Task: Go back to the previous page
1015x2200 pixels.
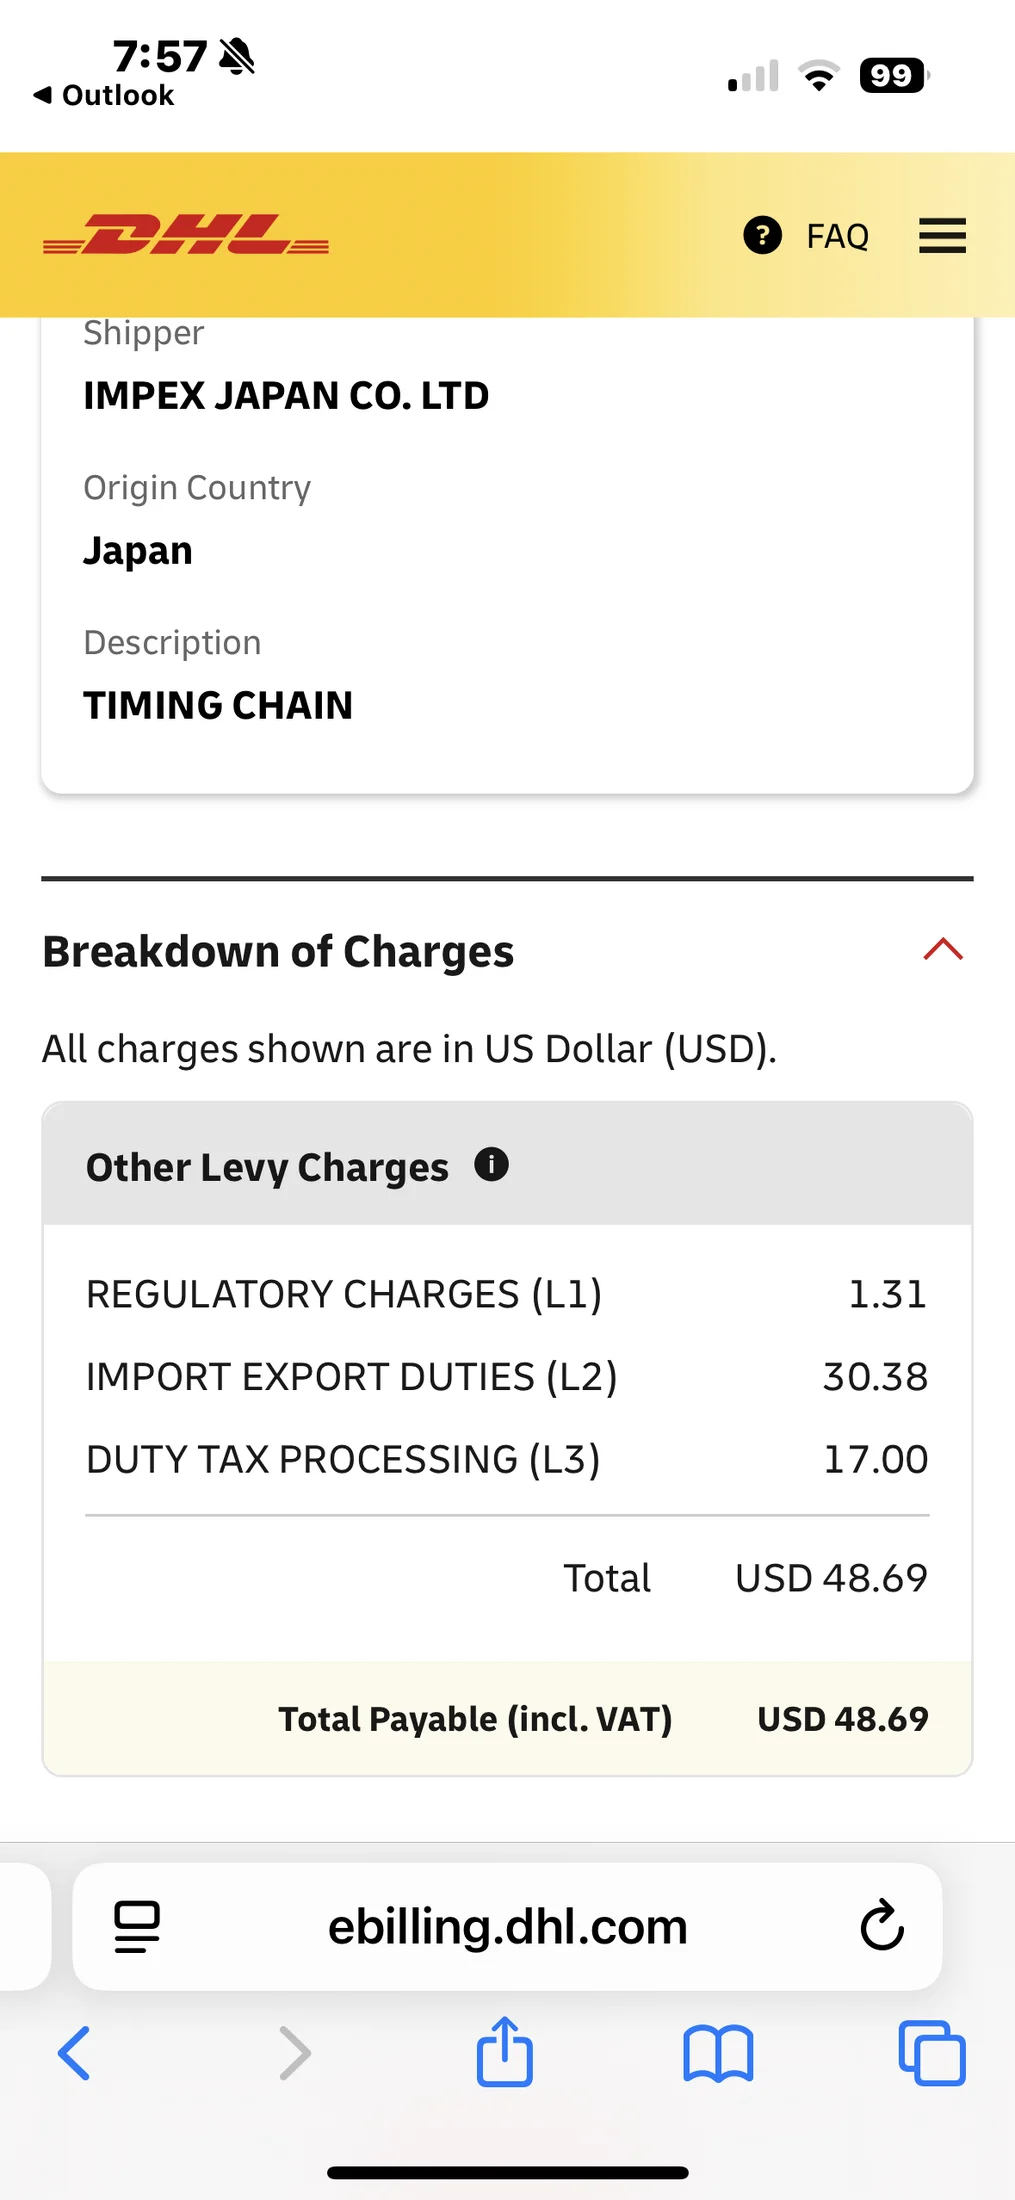Action: click(75, 2054)
